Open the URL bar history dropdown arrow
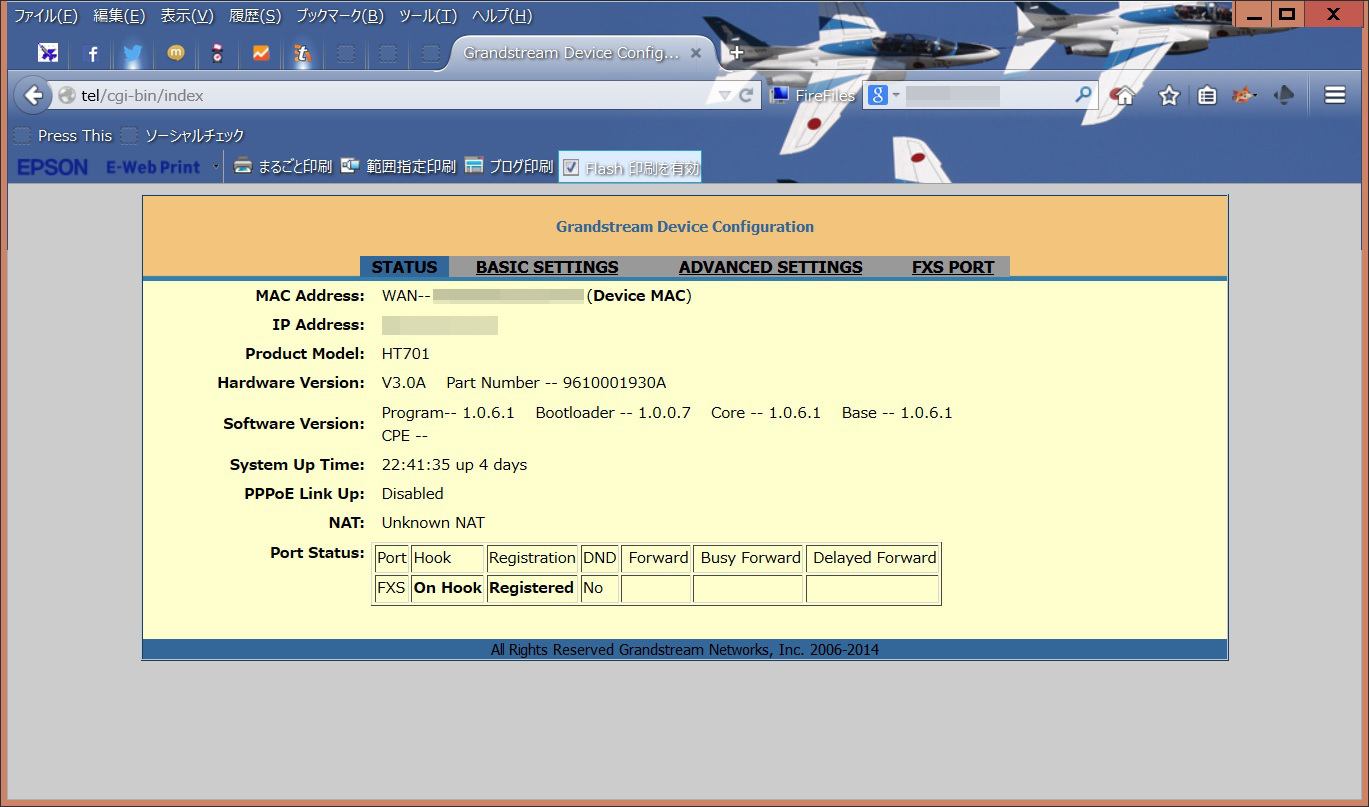The image size is (1369, 807). [725, 96]
